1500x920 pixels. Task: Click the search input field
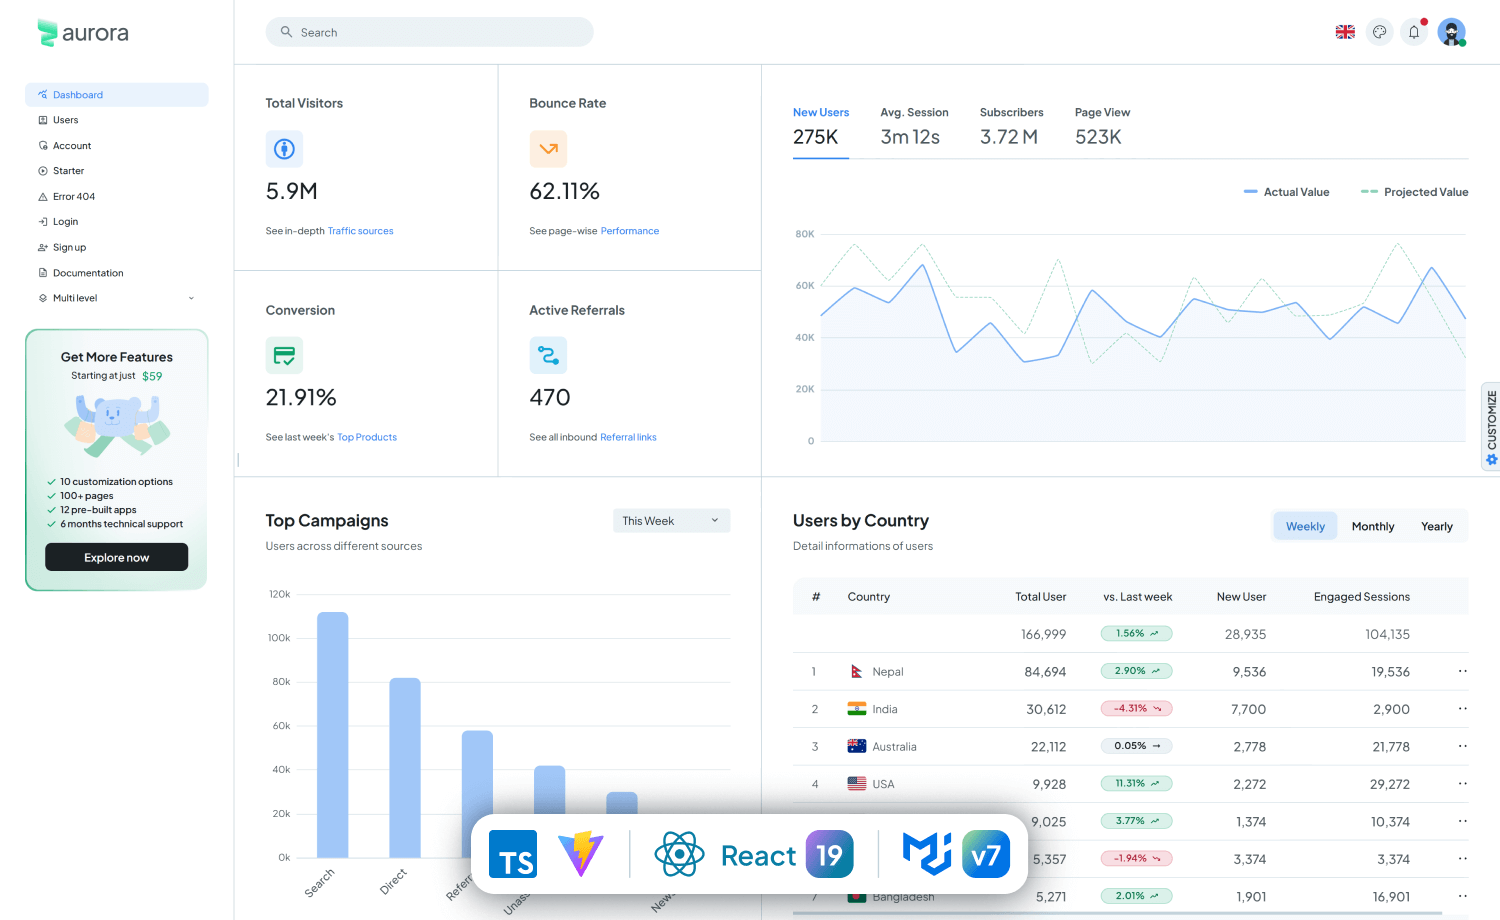(429, 31)
